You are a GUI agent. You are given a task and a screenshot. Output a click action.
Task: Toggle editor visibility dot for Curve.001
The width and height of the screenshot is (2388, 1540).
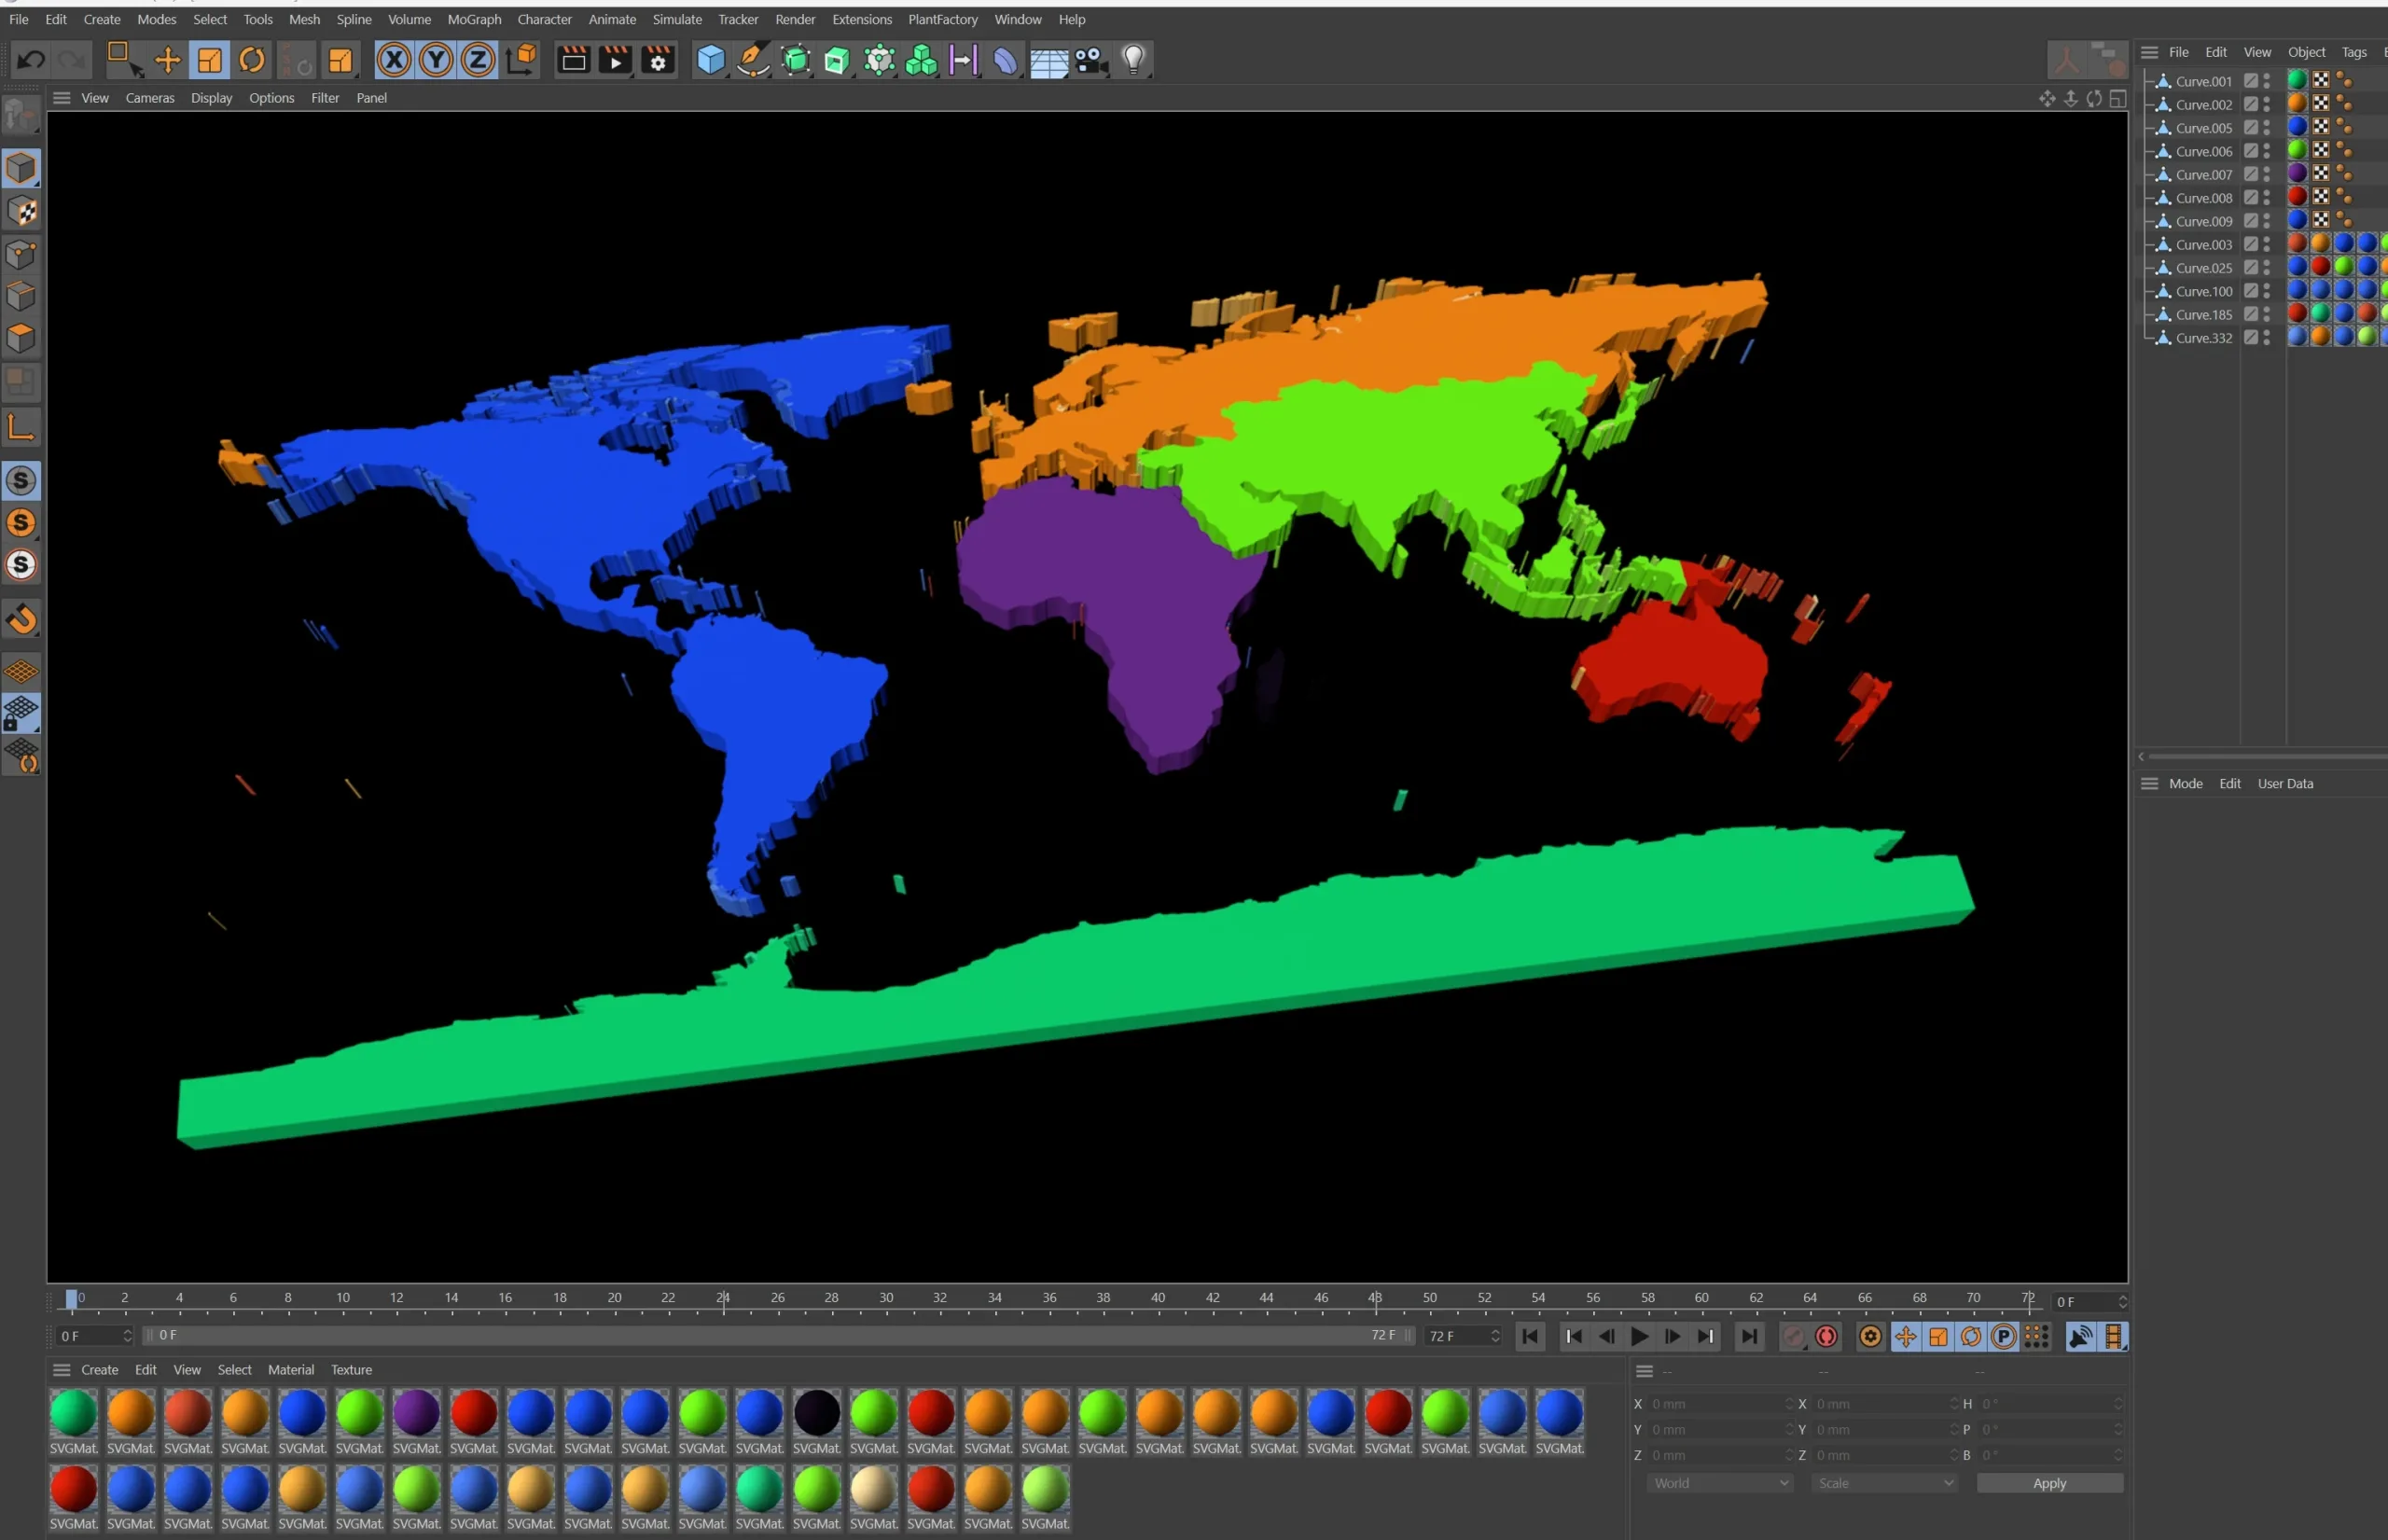pos(2267,76)
